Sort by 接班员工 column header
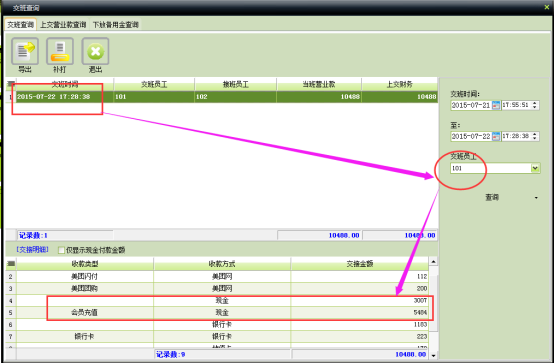554x364 pixels. point(235,84)
